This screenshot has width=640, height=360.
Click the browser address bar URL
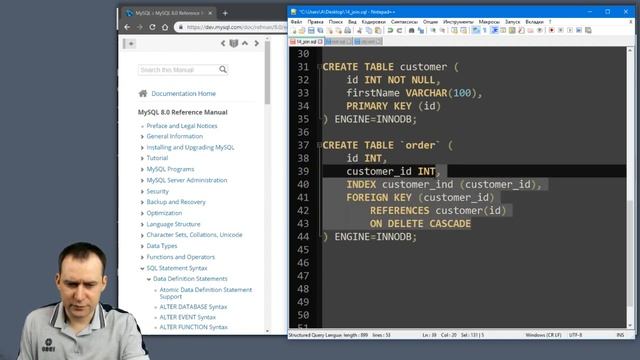[237, 27]
